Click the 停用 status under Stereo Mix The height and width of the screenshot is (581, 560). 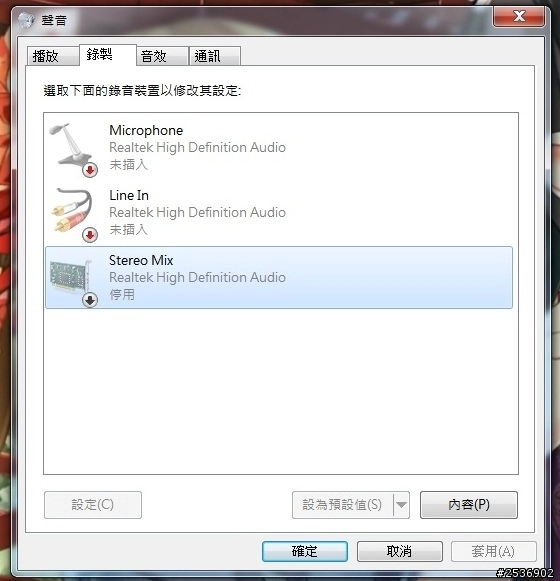tap(122, 295)
